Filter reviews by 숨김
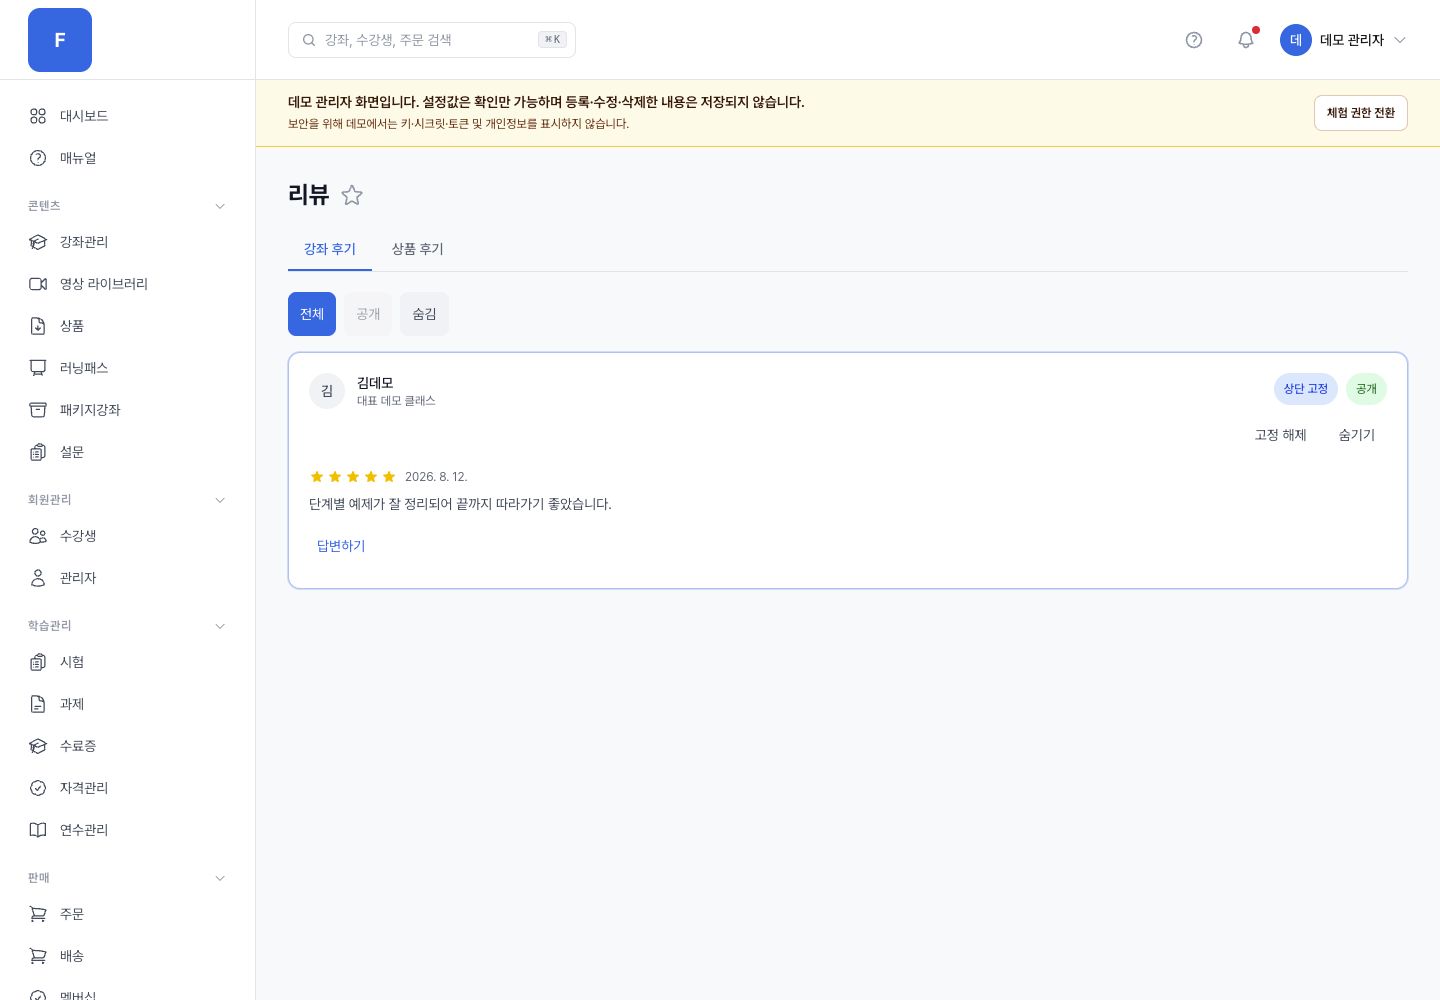The width and height of the screenshot is (1440, 1000). 424,314
